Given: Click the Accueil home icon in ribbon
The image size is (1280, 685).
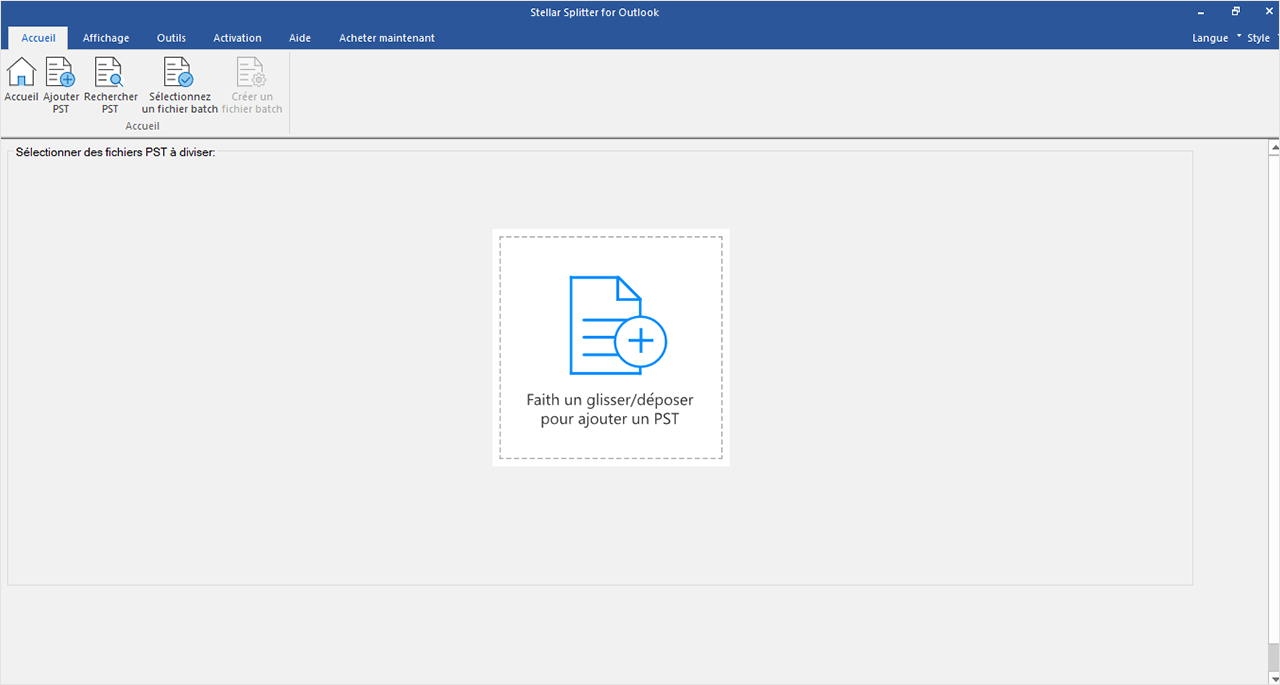Looking at the screenshot, I should tap(21, 73).
